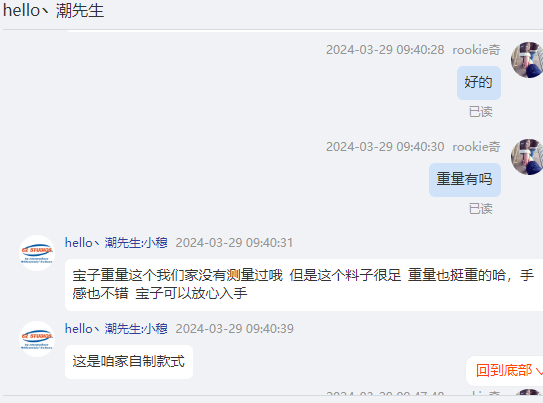The image size is (543, 403).
Task: Click timestamp 2024-03-29 09:40:39
Action: pyautogui.click(x=234, y=329)
